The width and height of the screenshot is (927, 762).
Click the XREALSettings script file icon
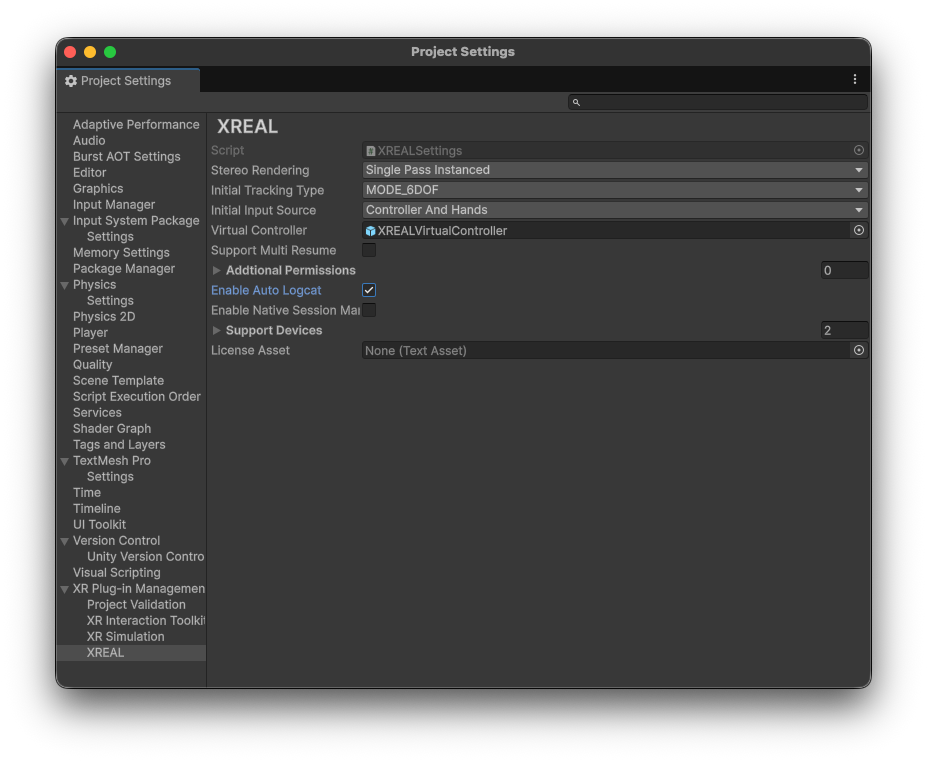[370, 151]
